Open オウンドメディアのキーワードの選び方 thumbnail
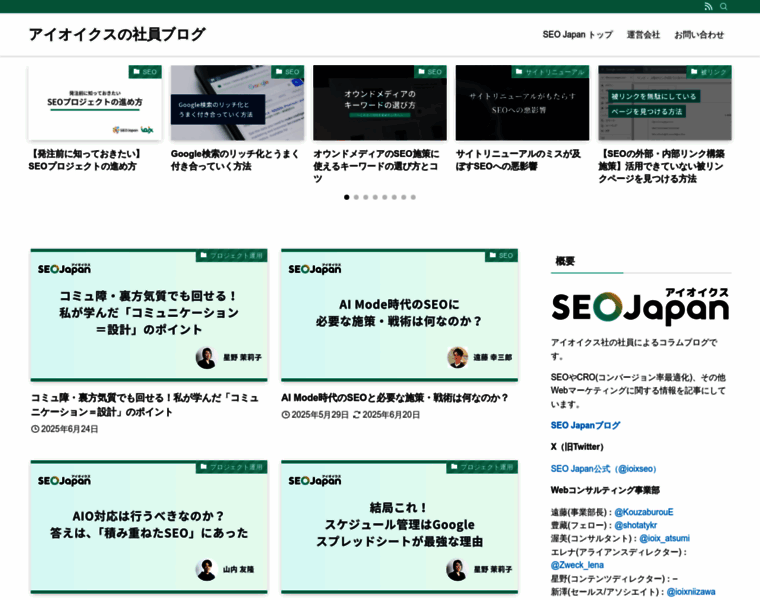This screenshot has width=760, height=600. tap(380, 103)
